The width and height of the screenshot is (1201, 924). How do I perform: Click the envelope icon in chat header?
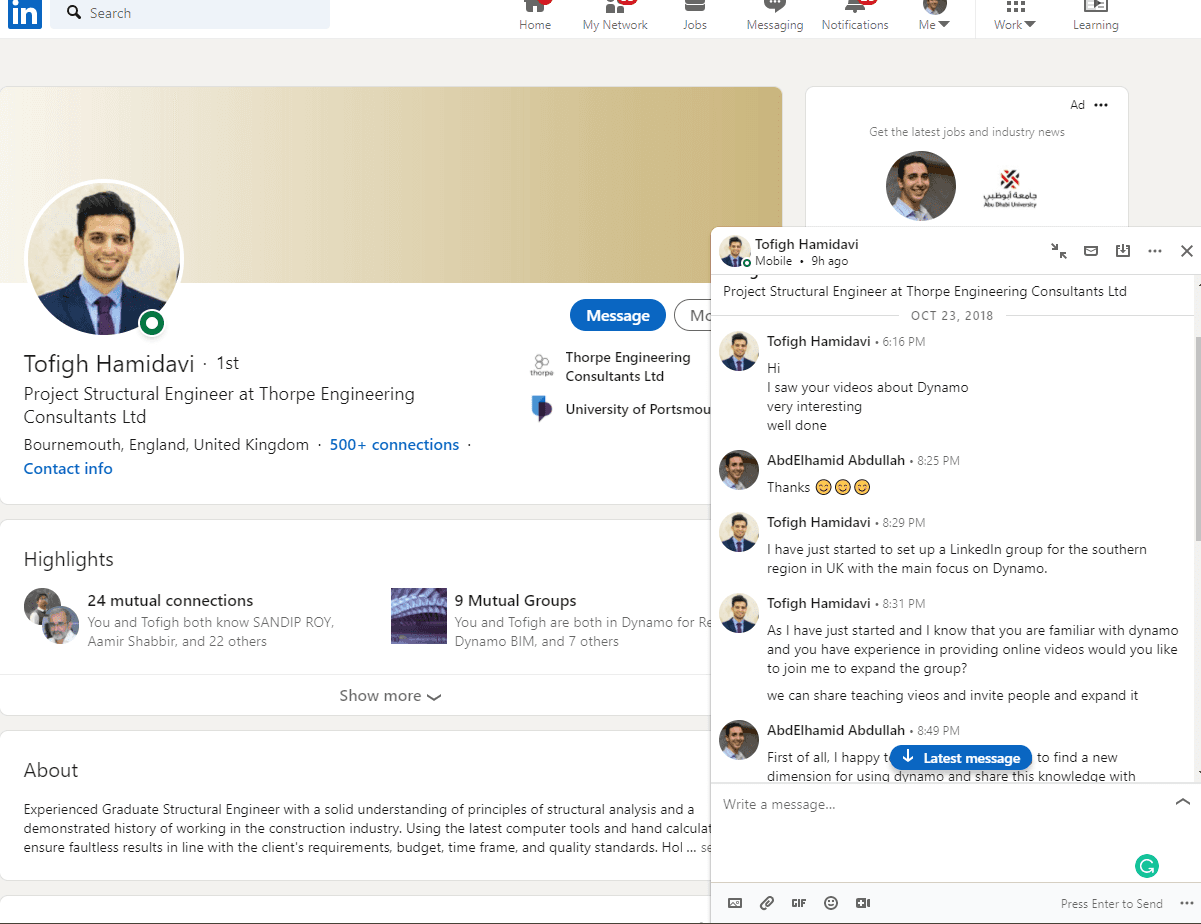(x=1091, y=251)
